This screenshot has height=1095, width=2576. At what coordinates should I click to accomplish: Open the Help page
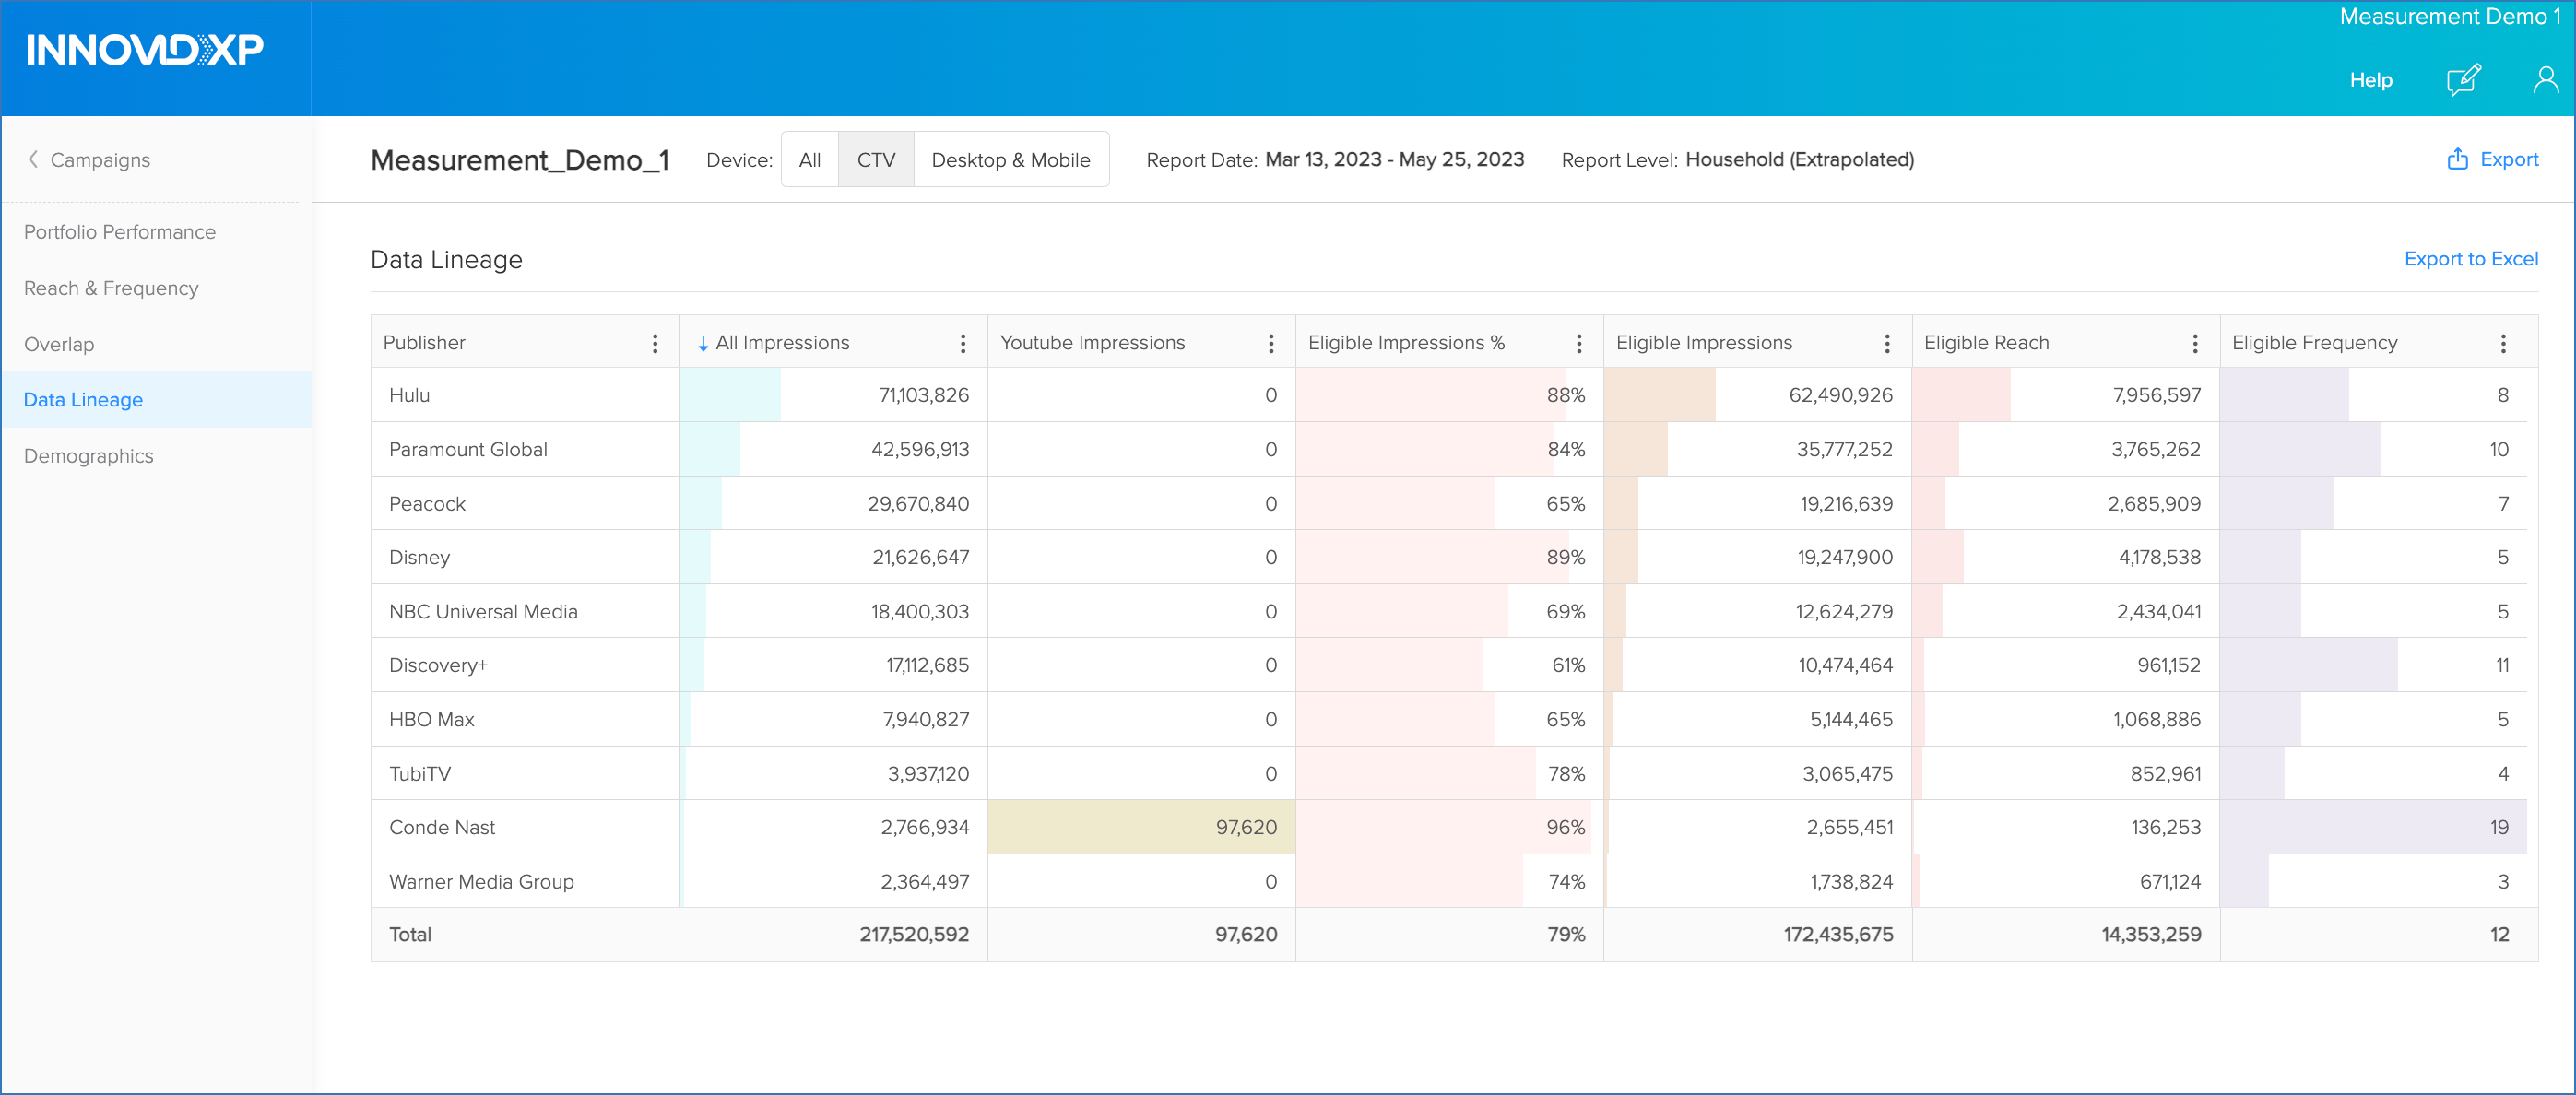[2371, 80]
